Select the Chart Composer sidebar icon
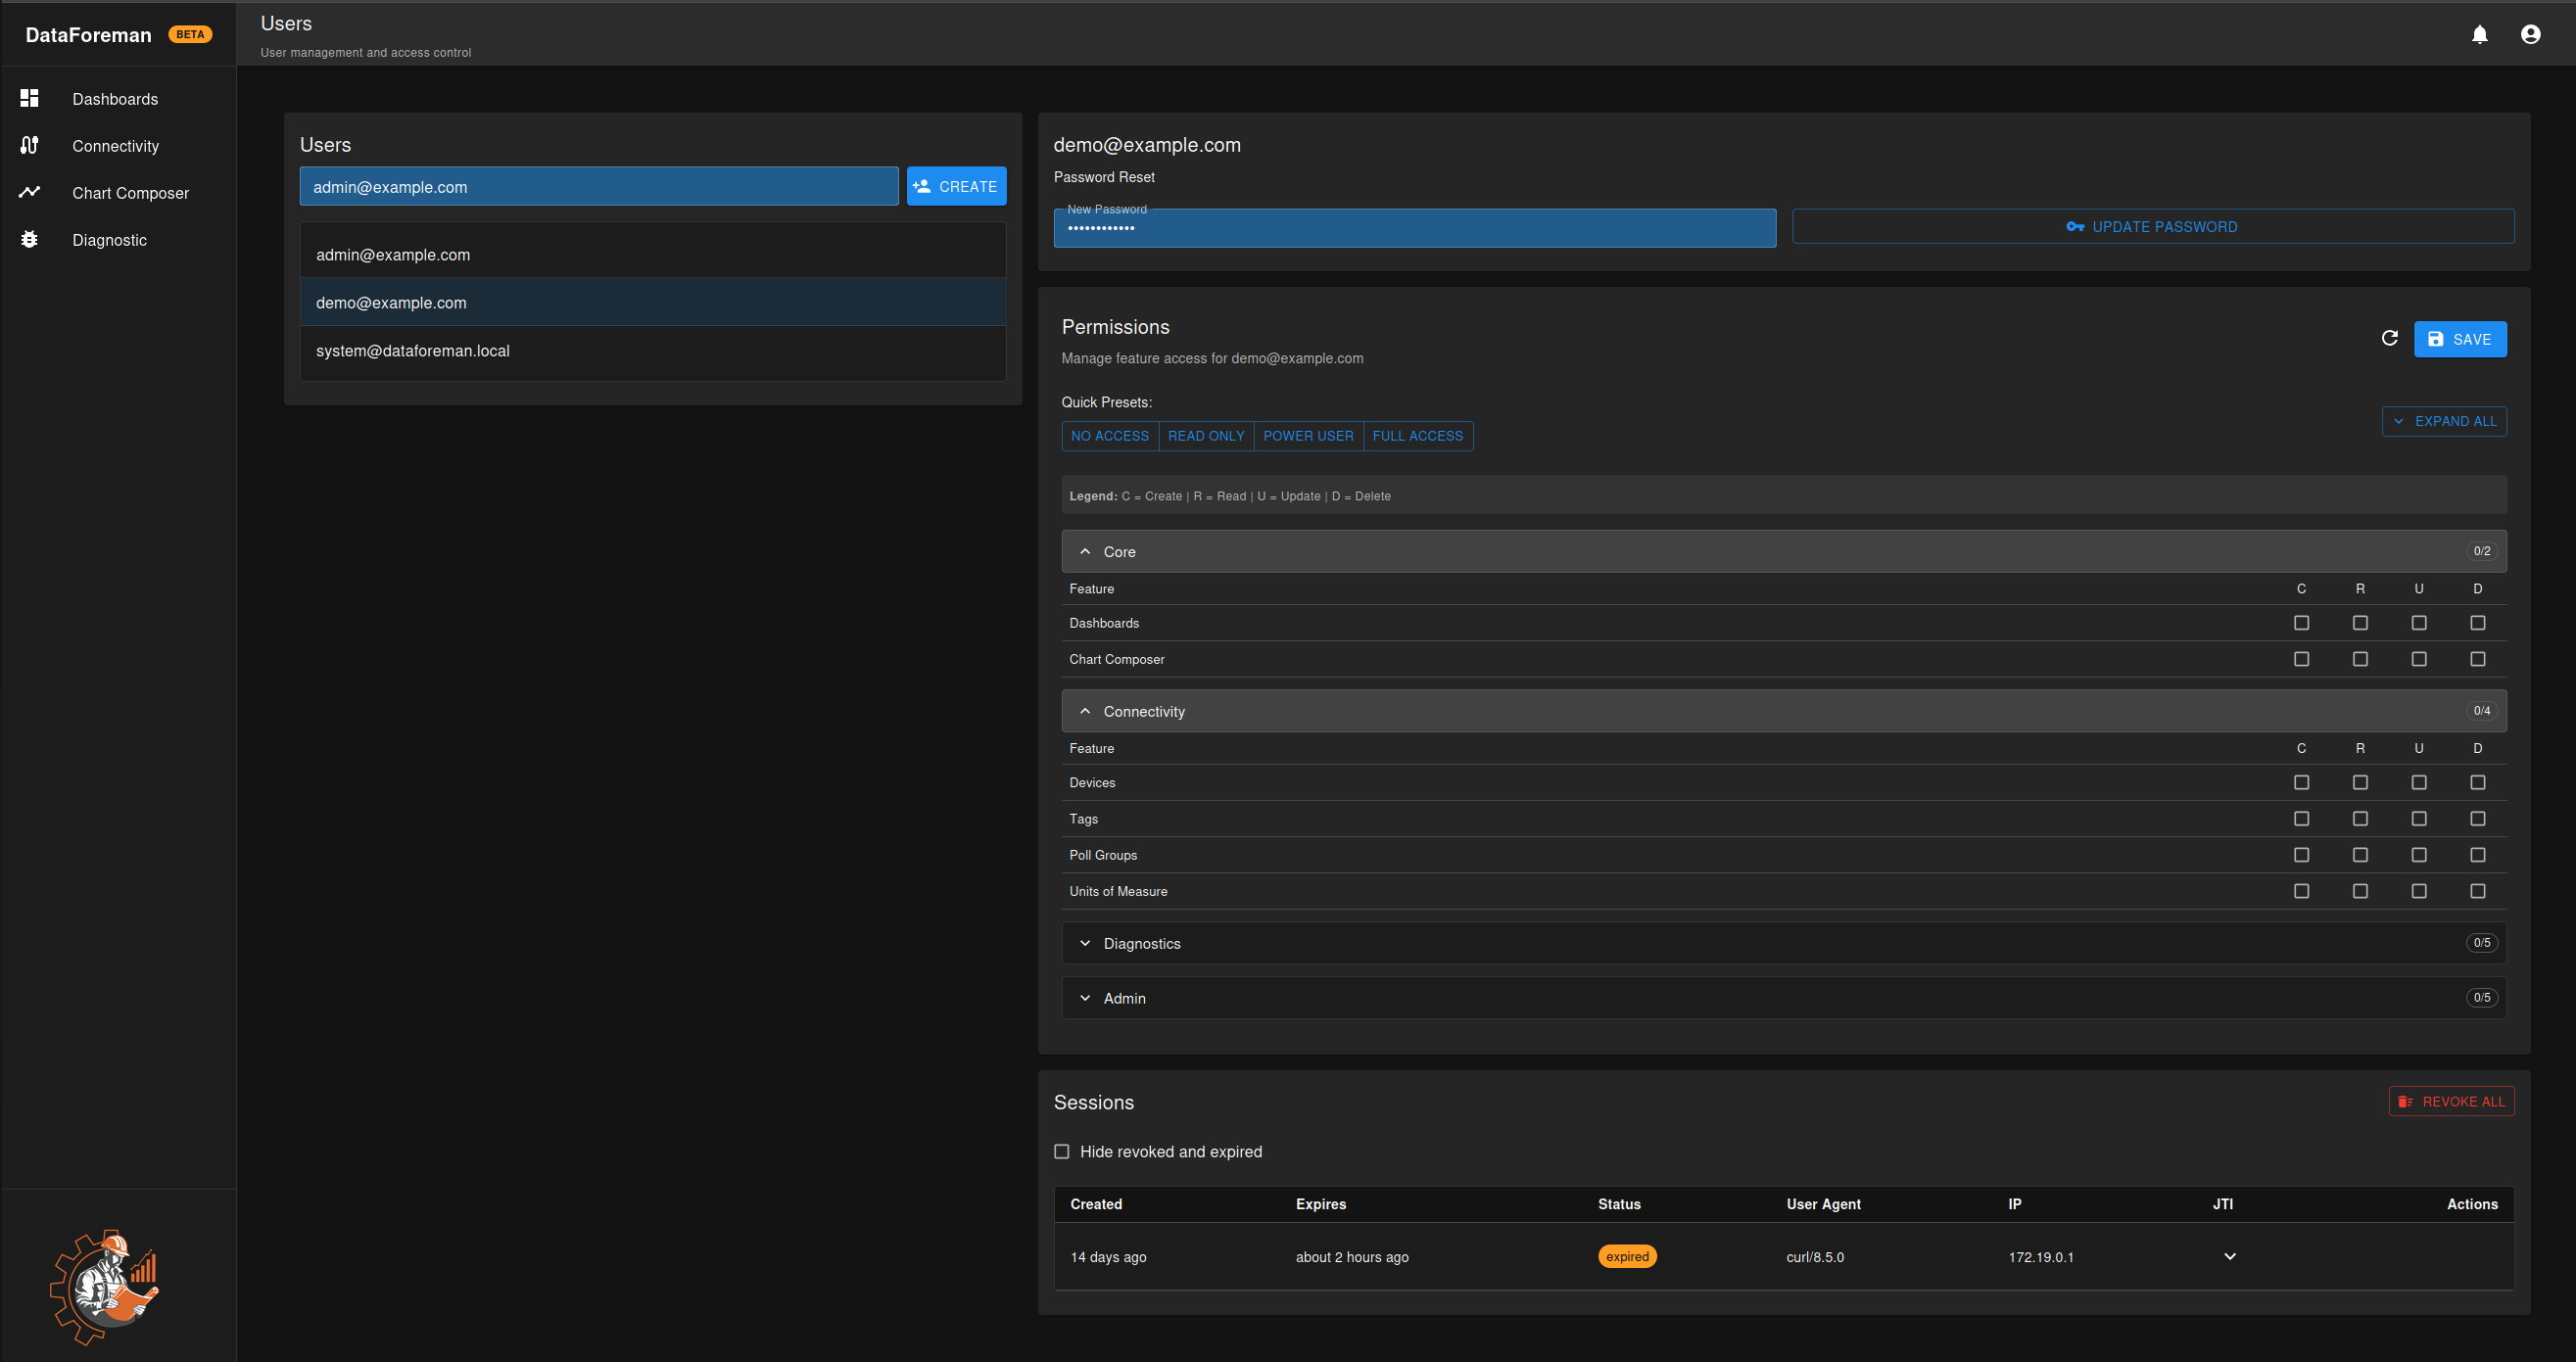 coord(29,192)
